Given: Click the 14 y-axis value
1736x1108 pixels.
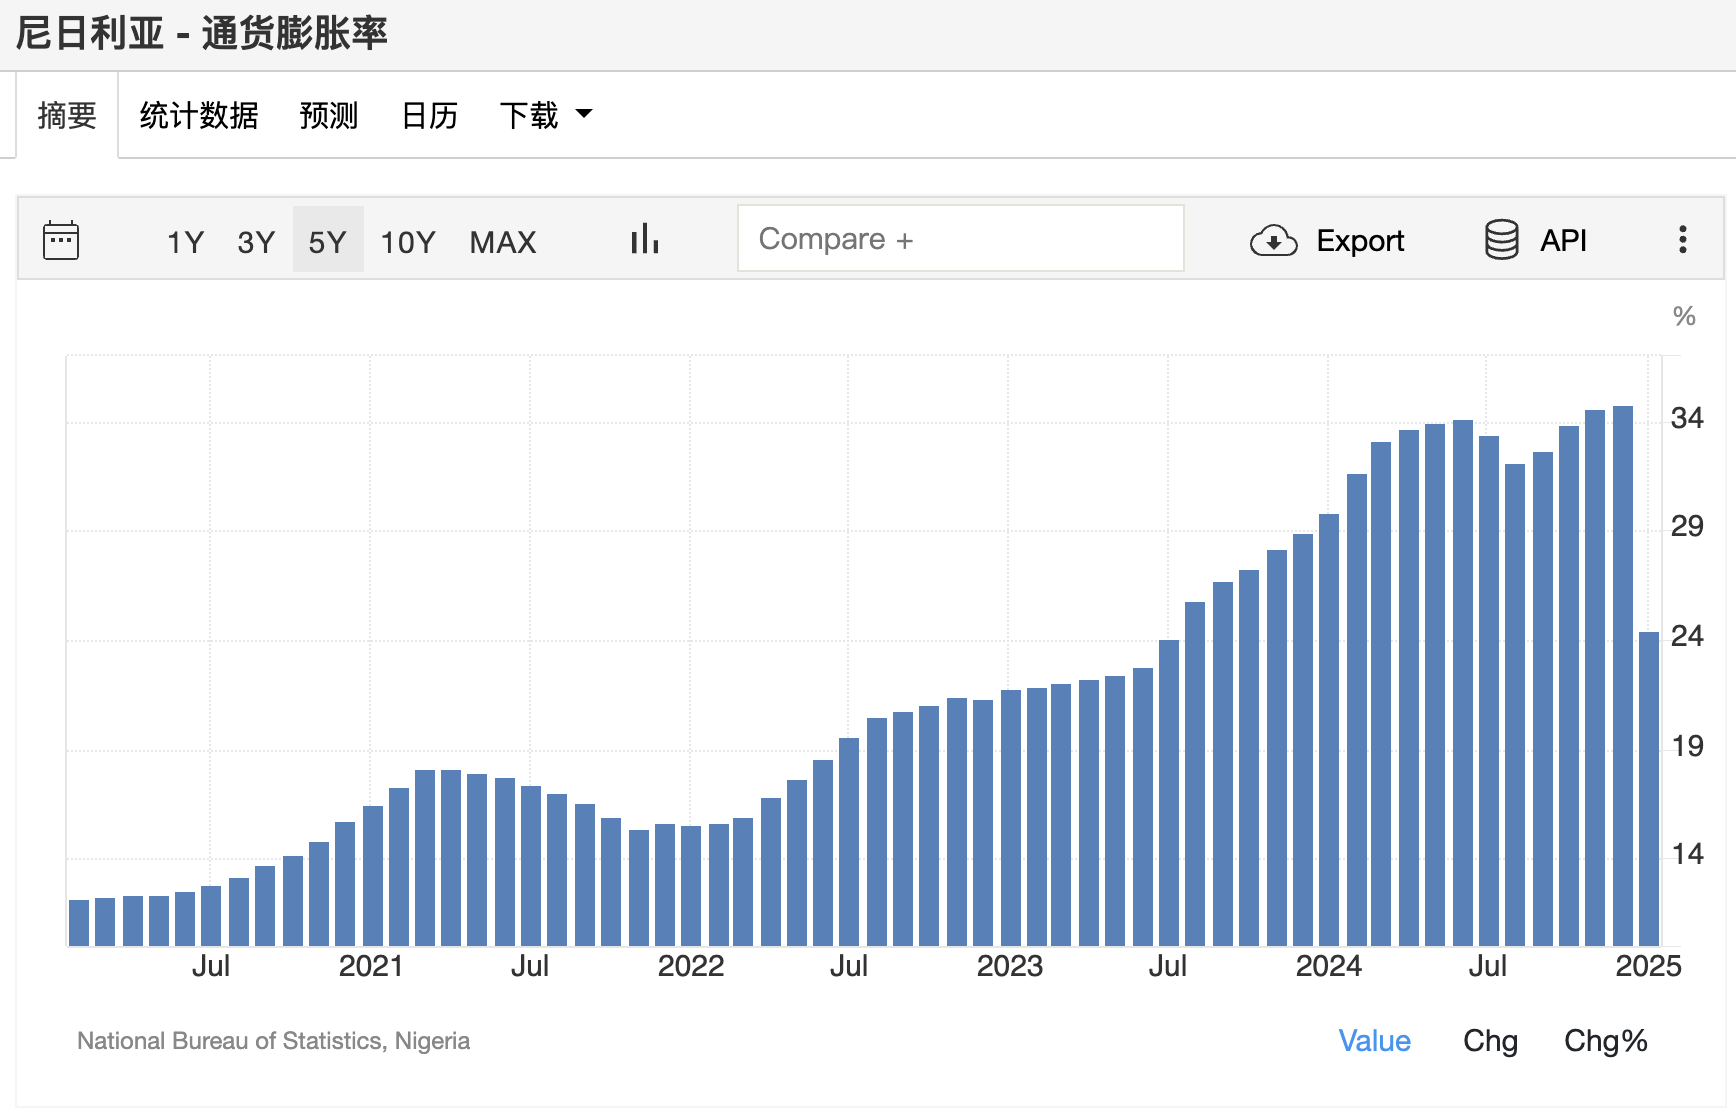Looking at the screenshot, I should coord(1687,854).
